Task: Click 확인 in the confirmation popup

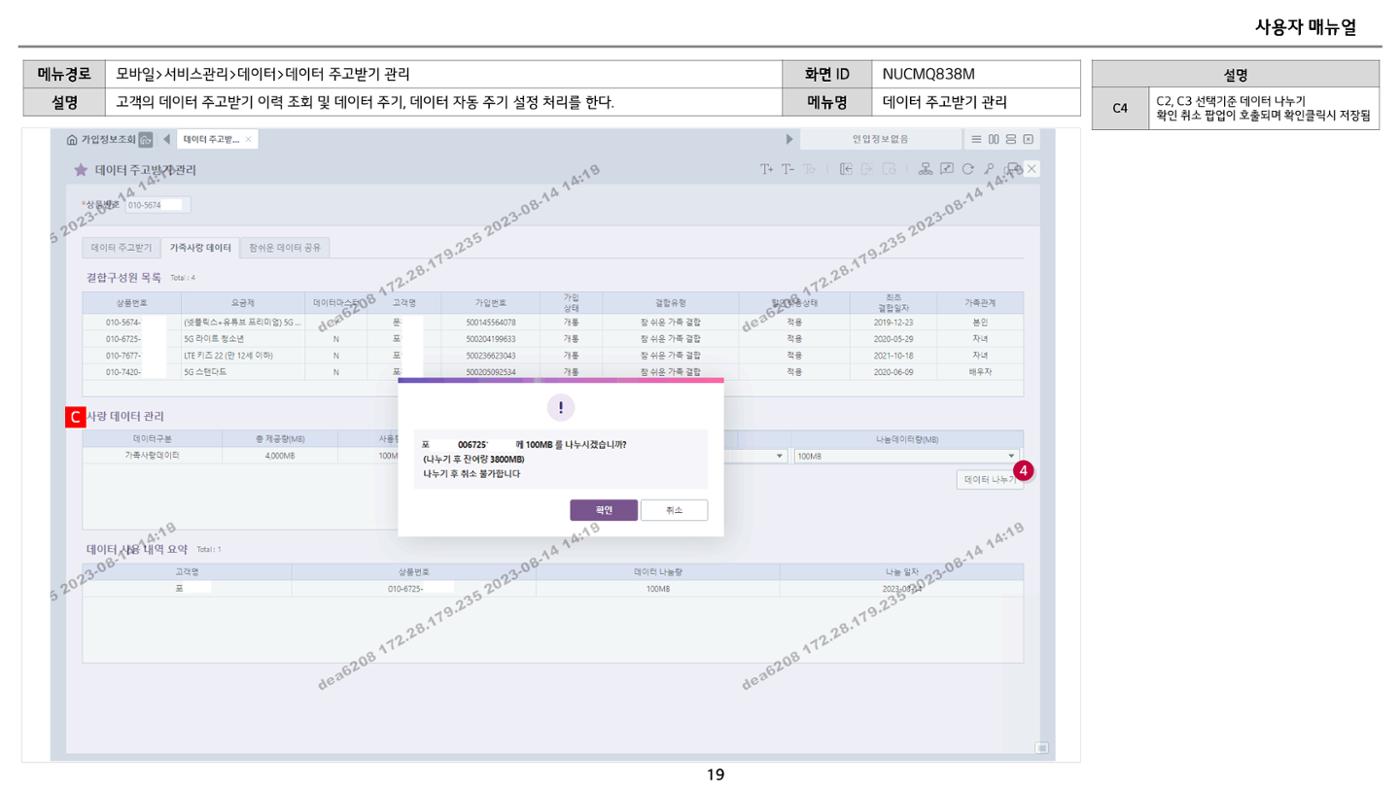Action: (604, 510)
